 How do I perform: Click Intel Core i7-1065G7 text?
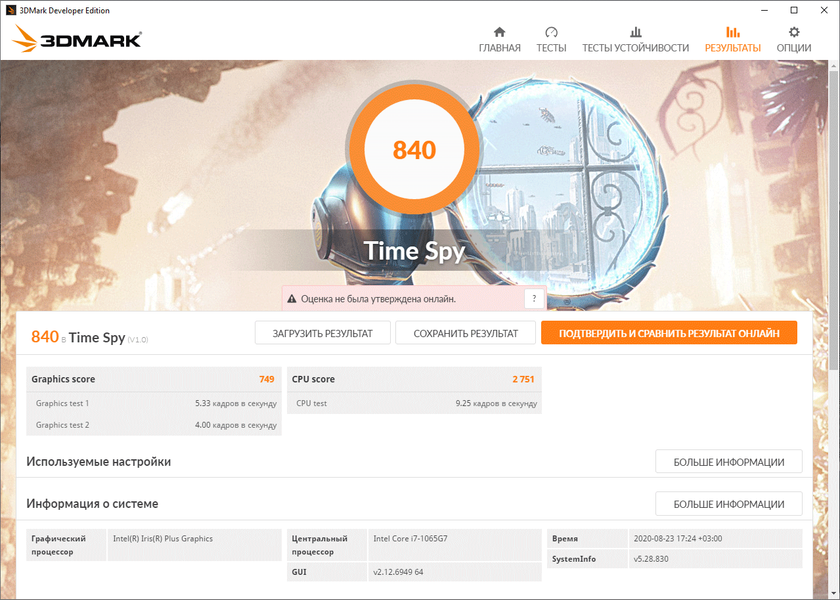410,538
